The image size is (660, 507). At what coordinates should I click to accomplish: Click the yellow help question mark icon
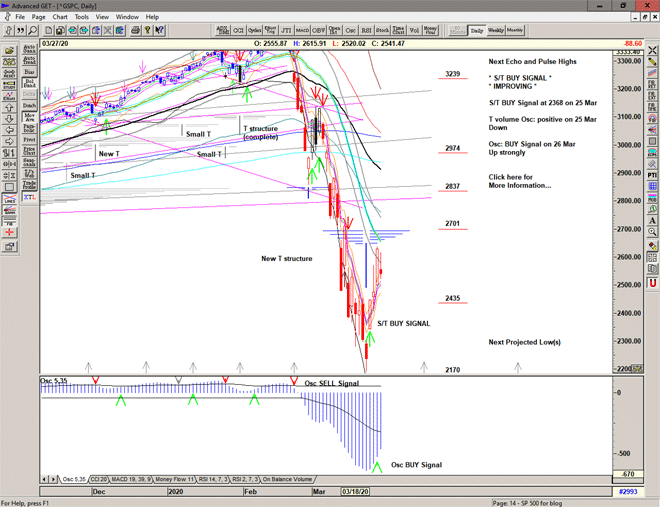point(147,30)
